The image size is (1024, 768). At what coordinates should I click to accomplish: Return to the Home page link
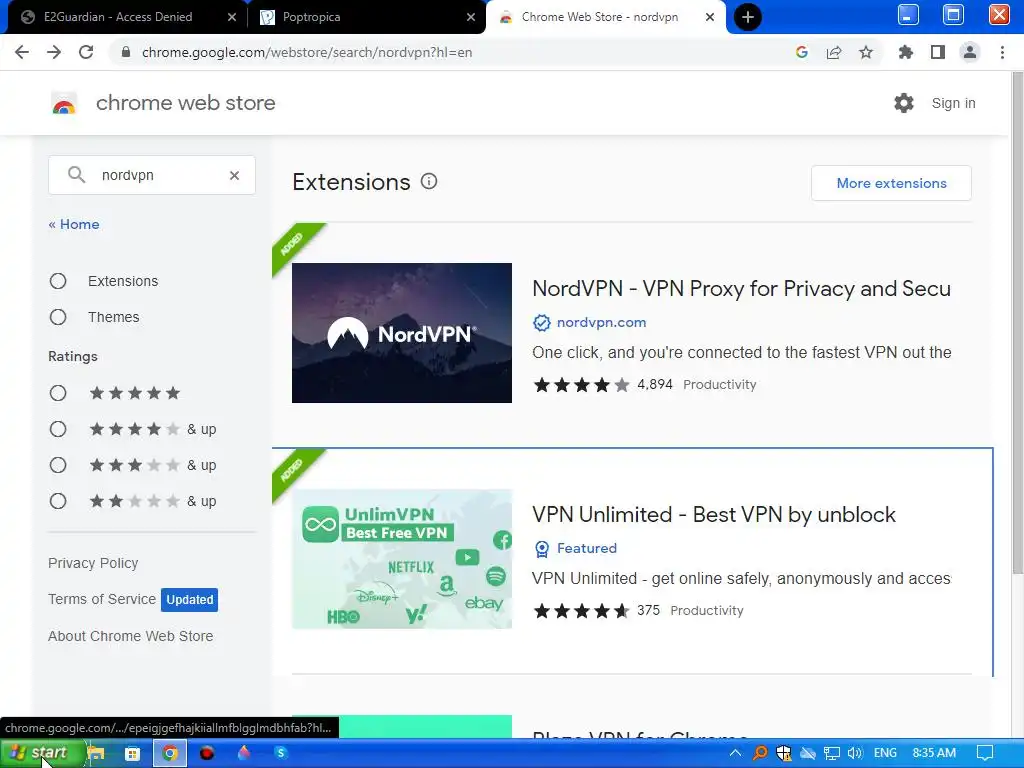(74, 224)
